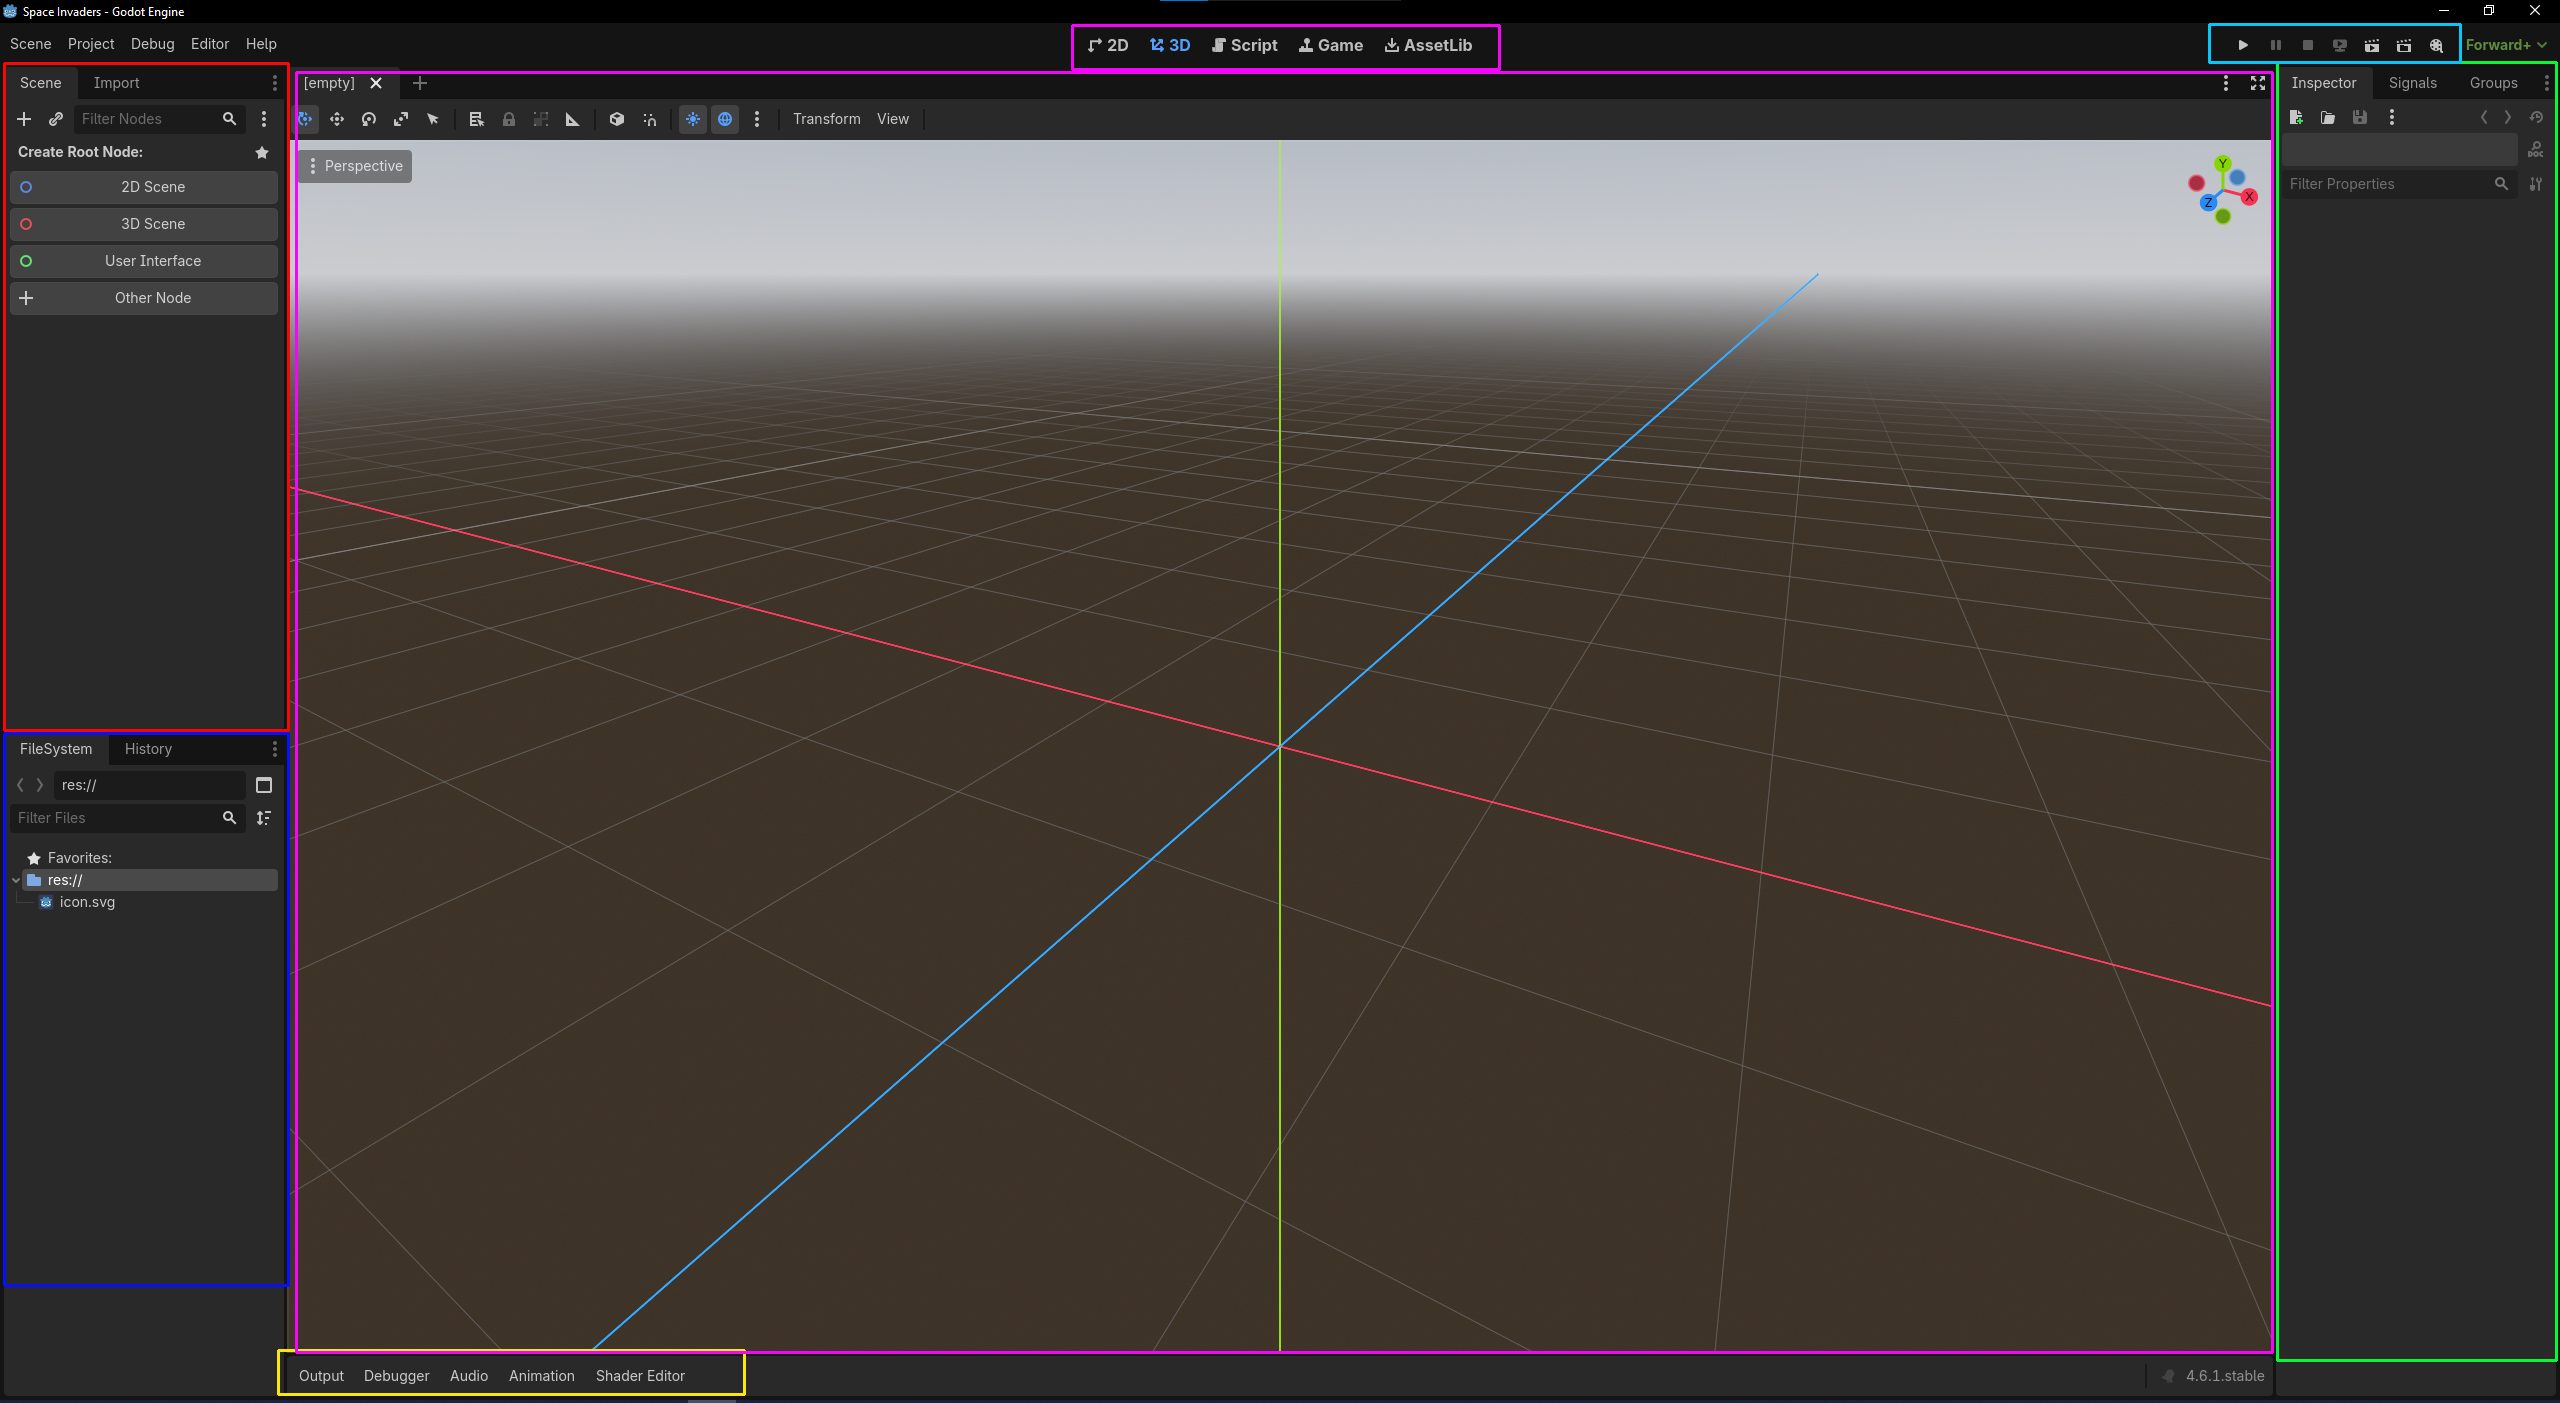The width and height of the screenshot is (2560, 1403).
Task: Open the Project menu
Action: point(91,44)
